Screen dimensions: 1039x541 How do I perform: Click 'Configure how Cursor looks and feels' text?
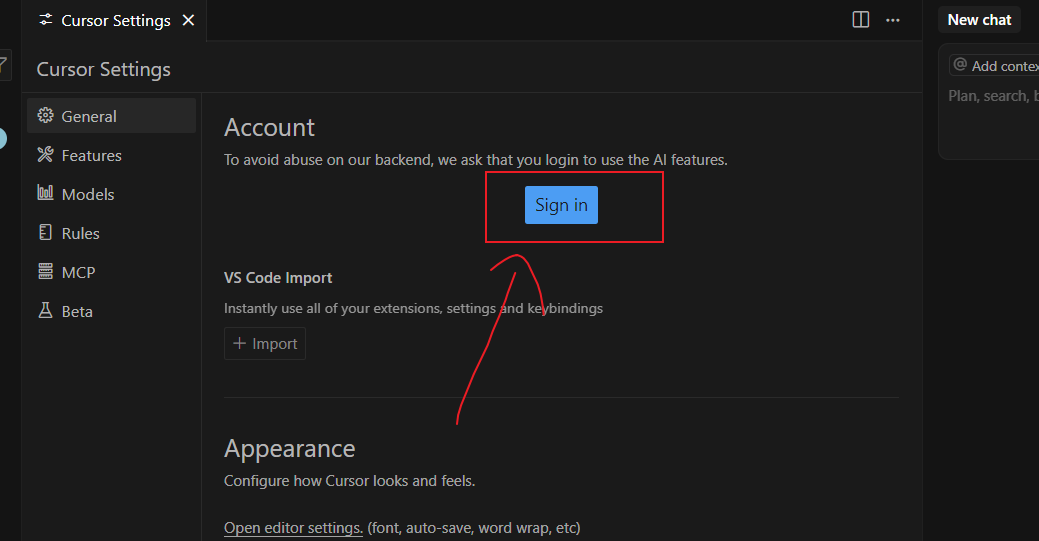coord(349,481)
